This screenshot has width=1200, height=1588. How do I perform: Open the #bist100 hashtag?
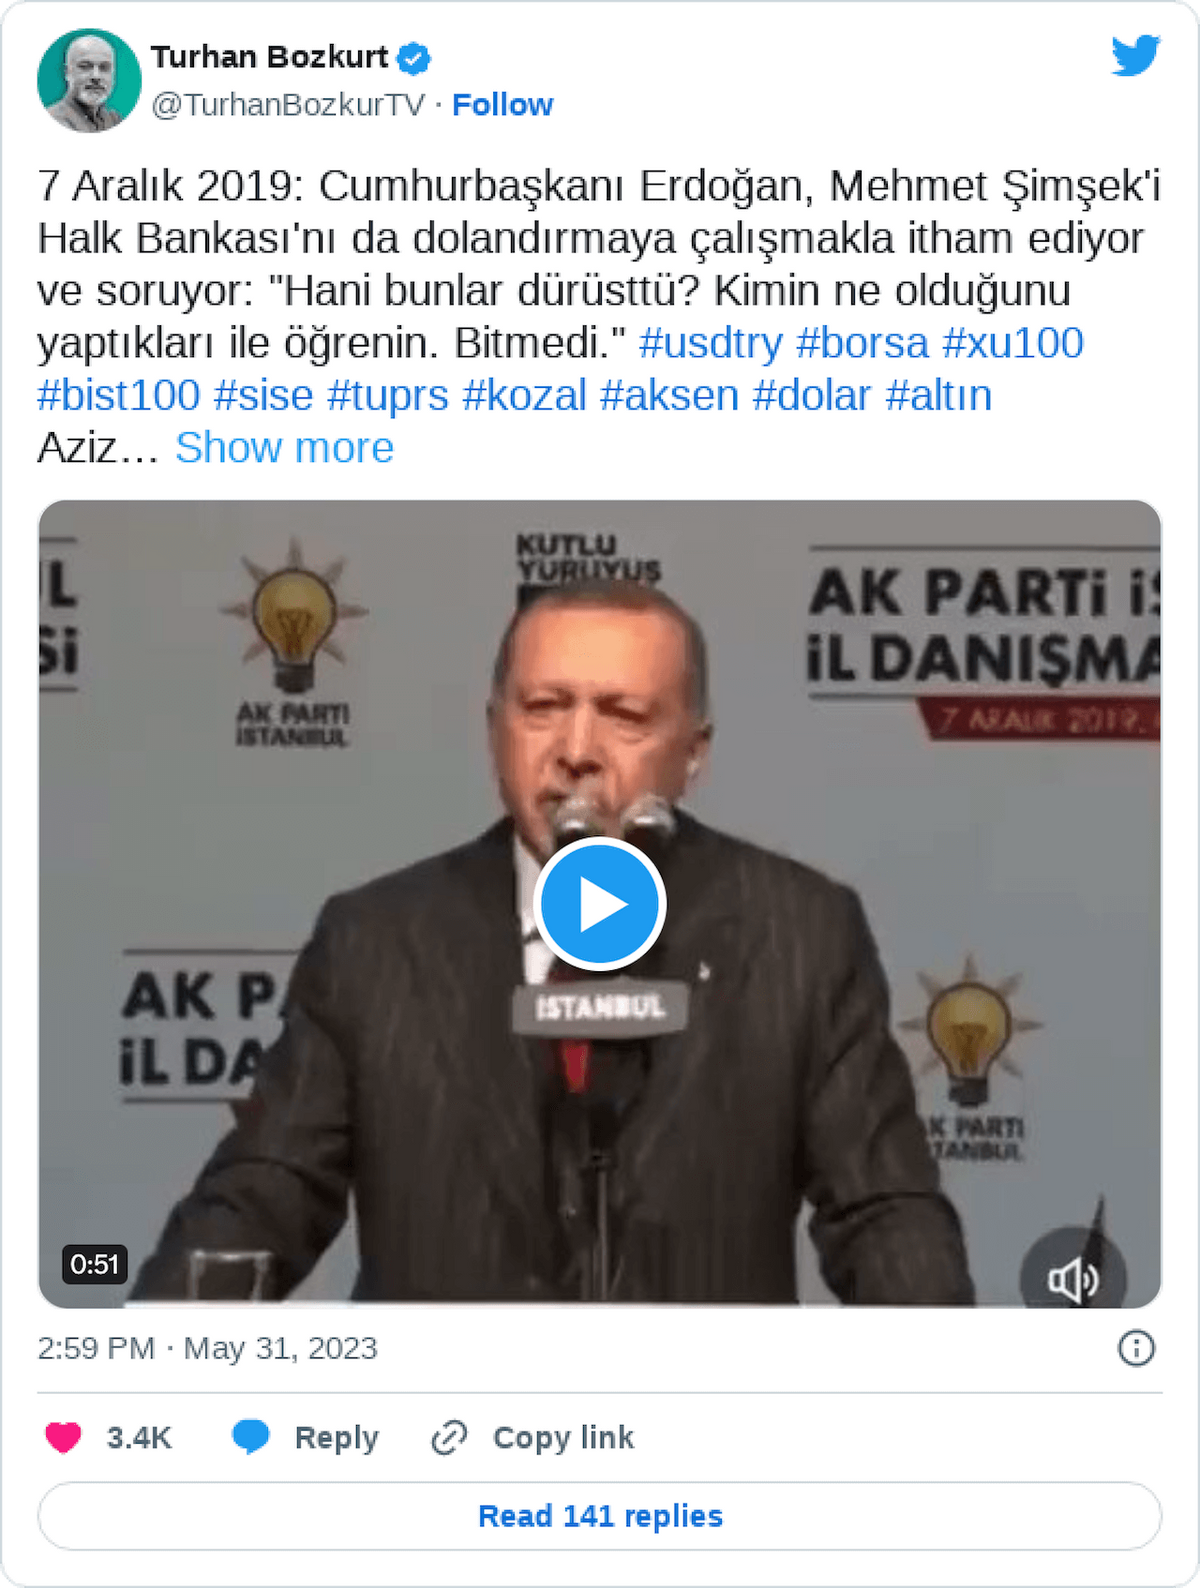(x=119, y=395)
